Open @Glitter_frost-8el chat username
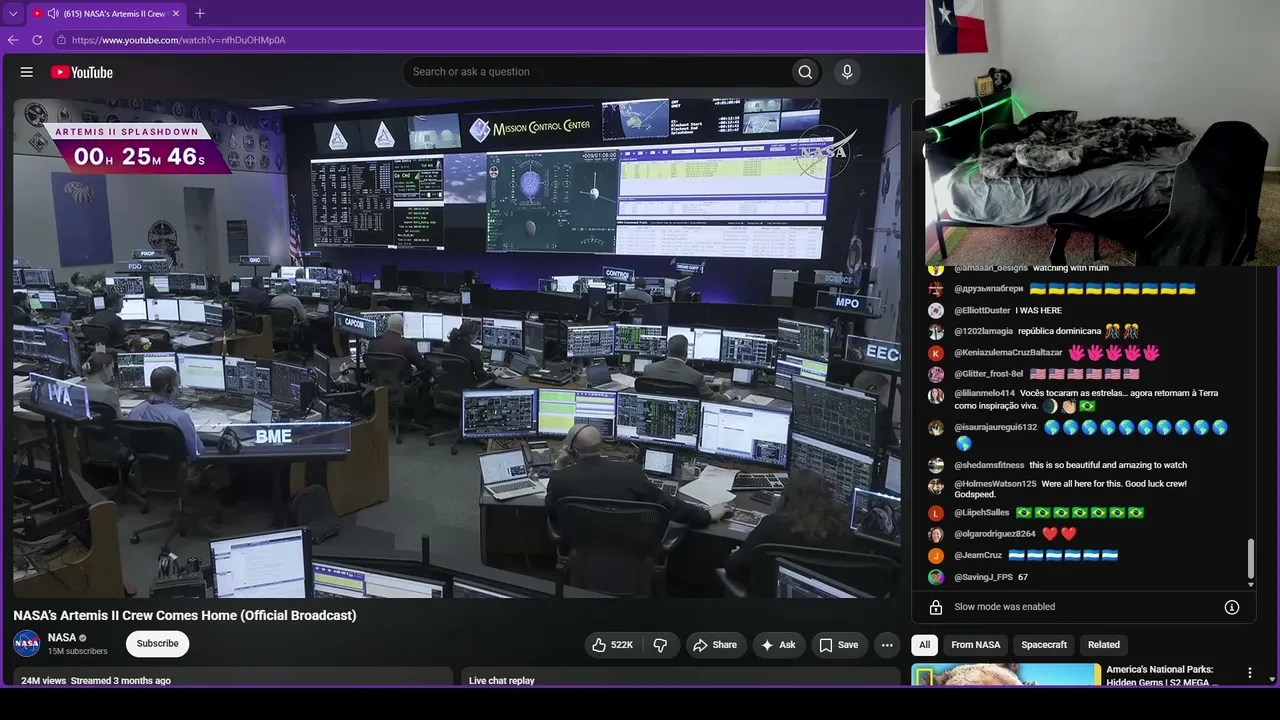This screenshot has width=1280, height=720. [989, 374]
